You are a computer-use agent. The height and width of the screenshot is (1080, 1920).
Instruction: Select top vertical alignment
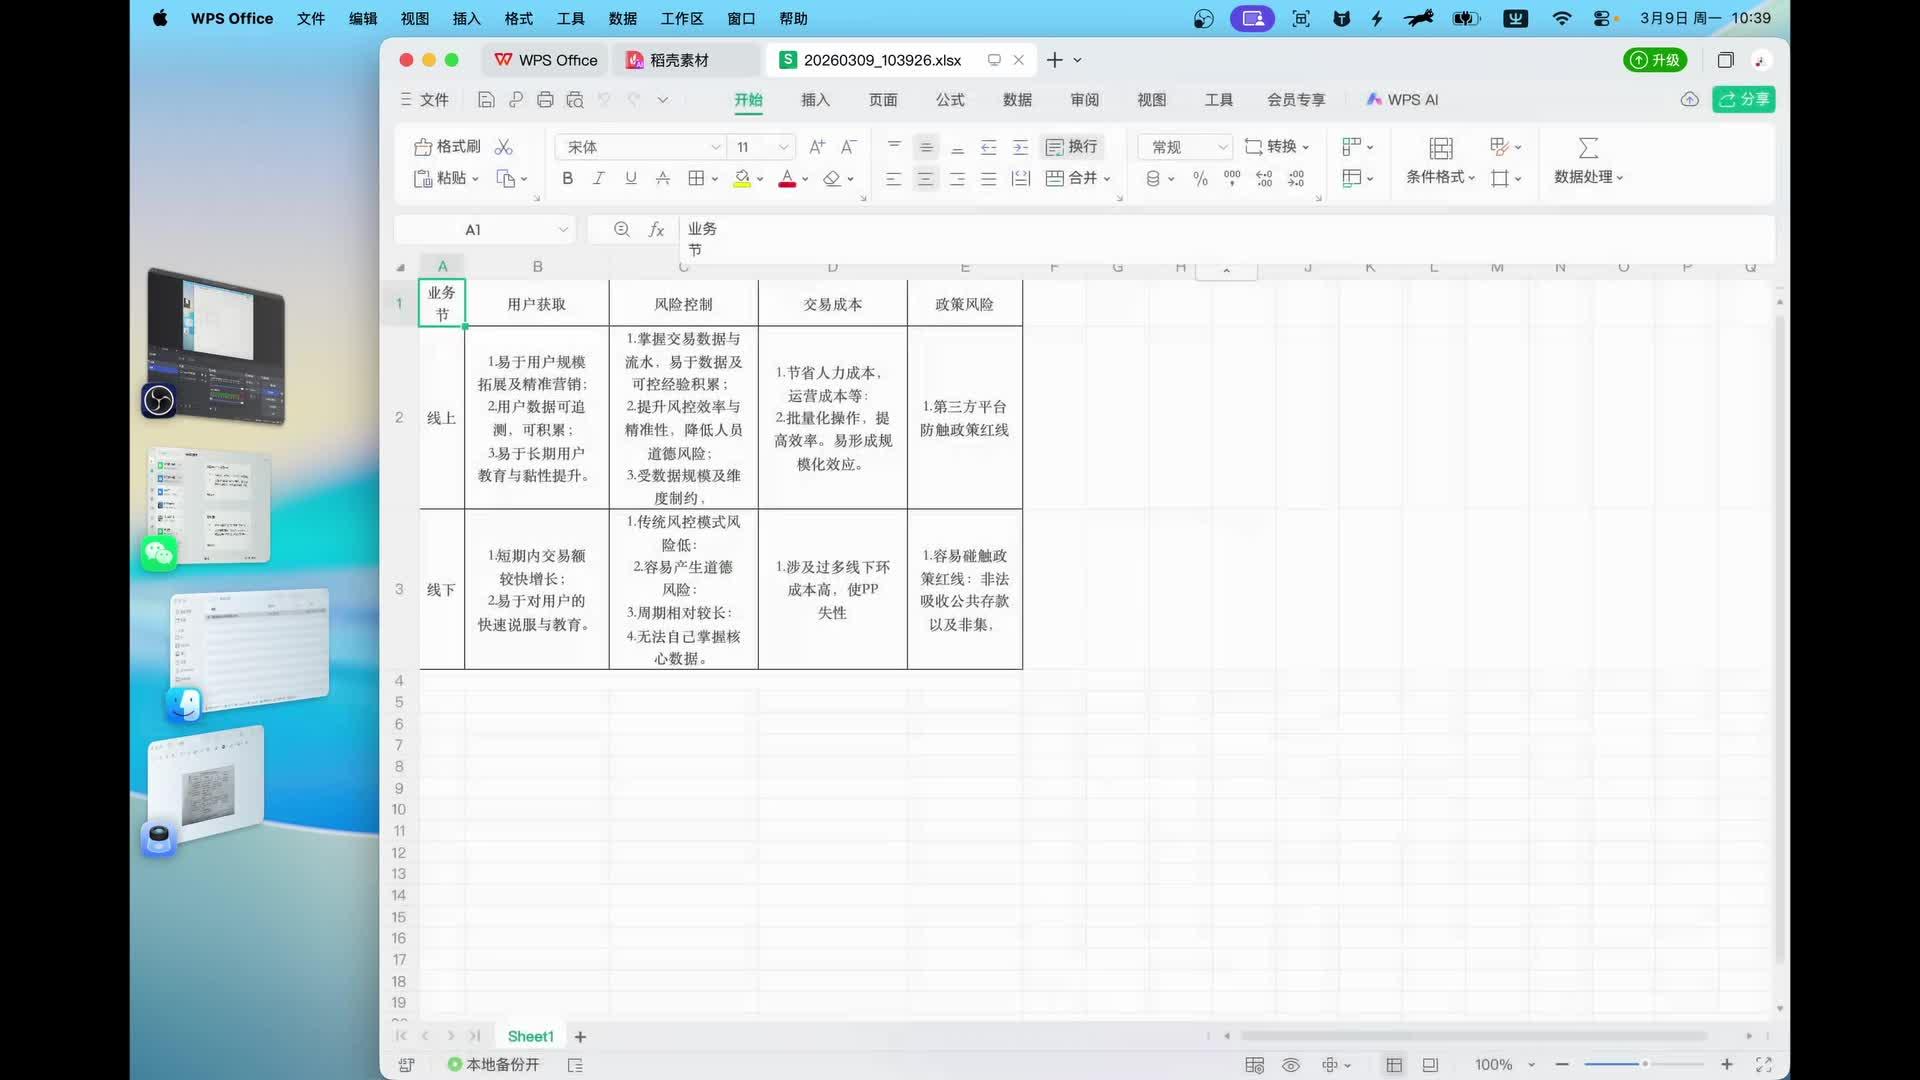(x=894, y=147)
